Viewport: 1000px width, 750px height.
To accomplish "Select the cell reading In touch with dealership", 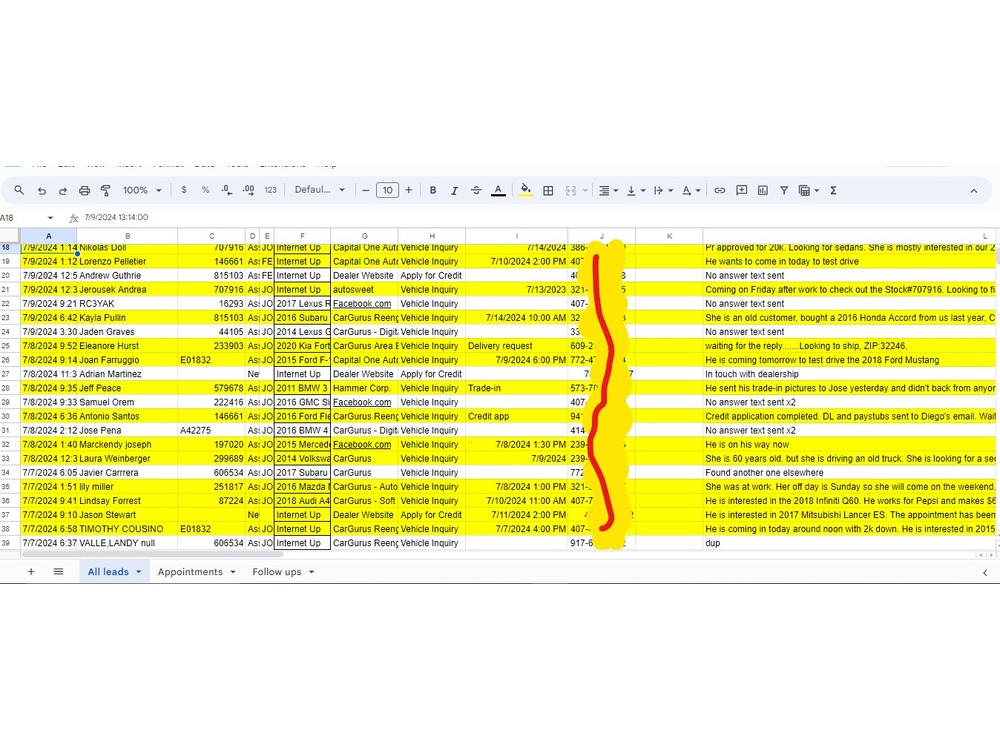I will coord(849,374).
